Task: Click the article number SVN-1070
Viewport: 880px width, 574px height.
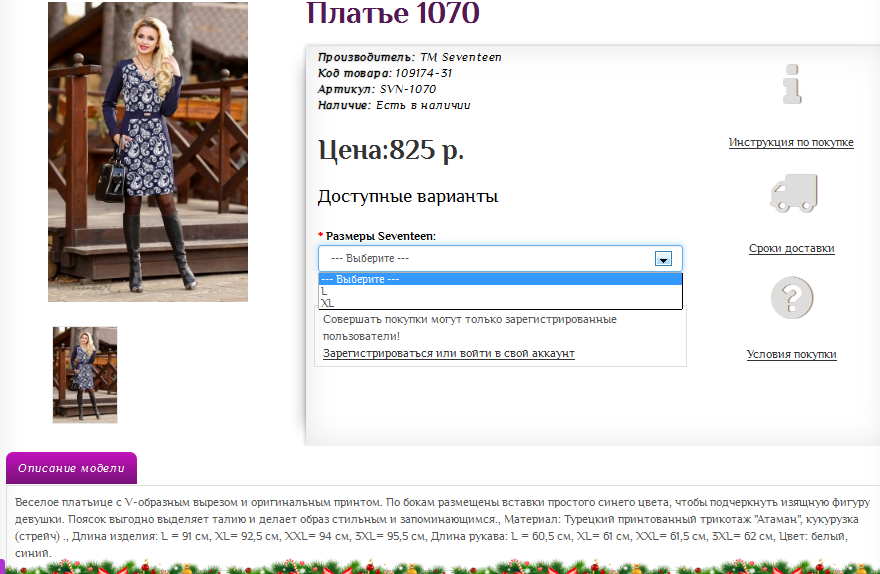Action: click(407, 89)
